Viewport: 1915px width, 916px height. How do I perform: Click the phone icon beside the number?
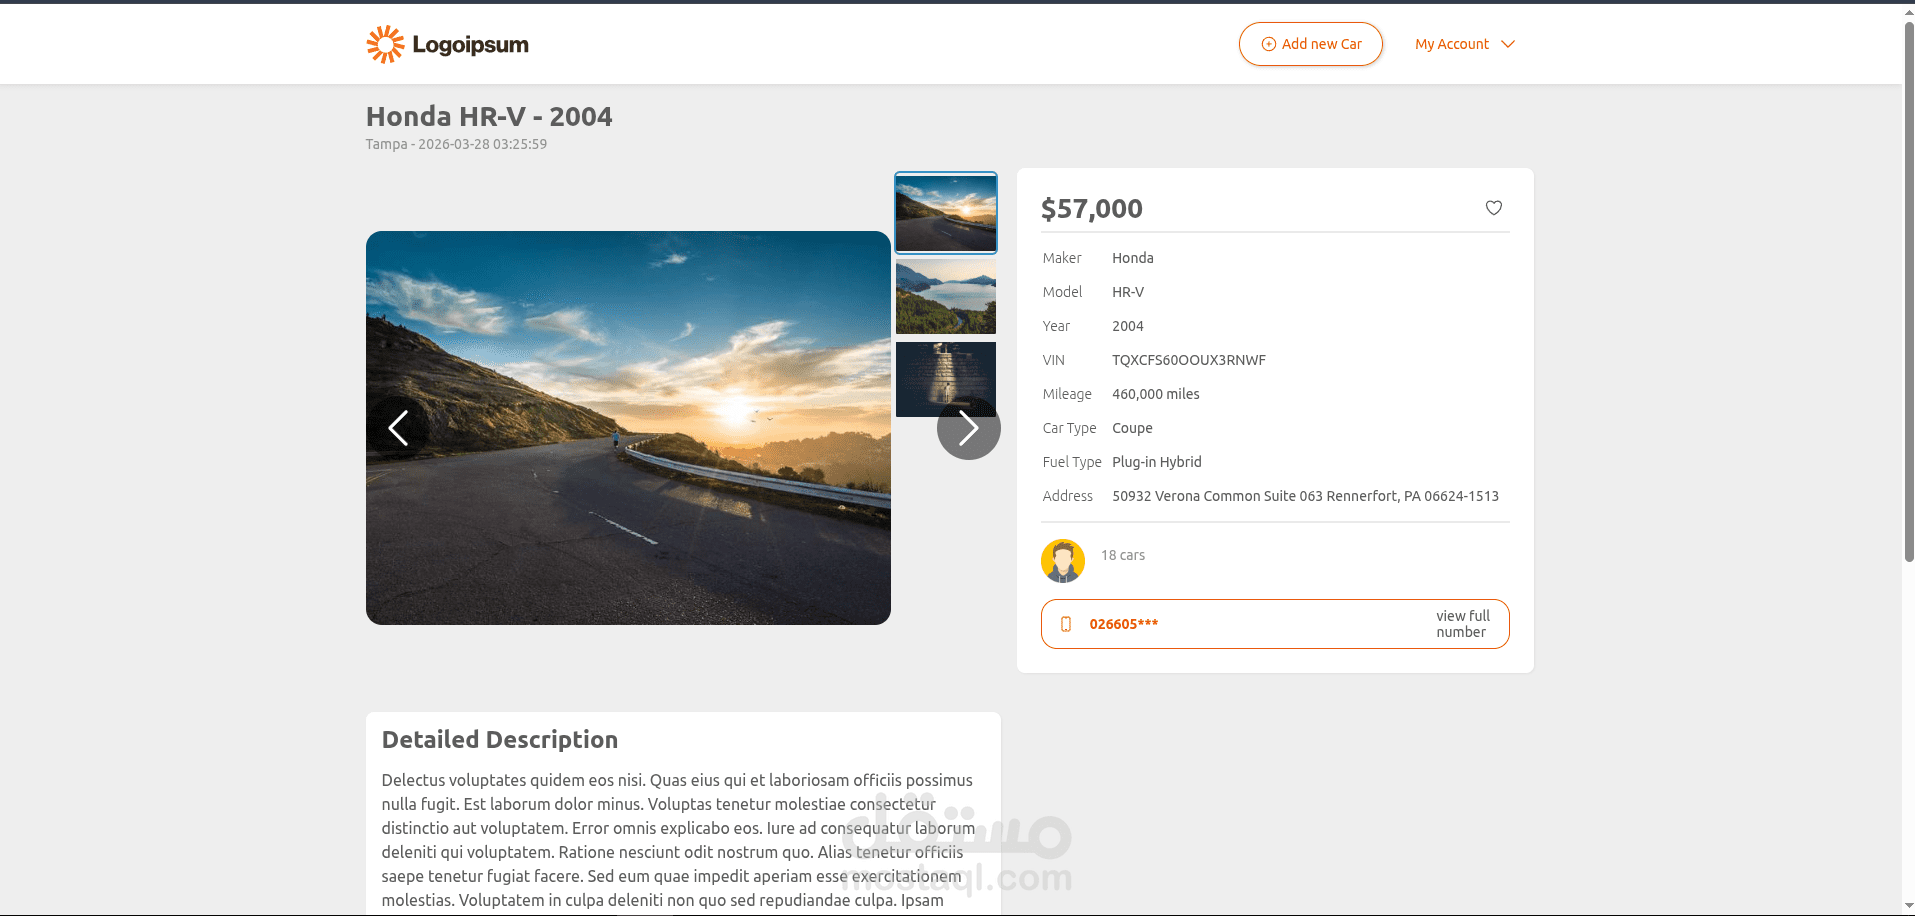tap(1066, 624)
